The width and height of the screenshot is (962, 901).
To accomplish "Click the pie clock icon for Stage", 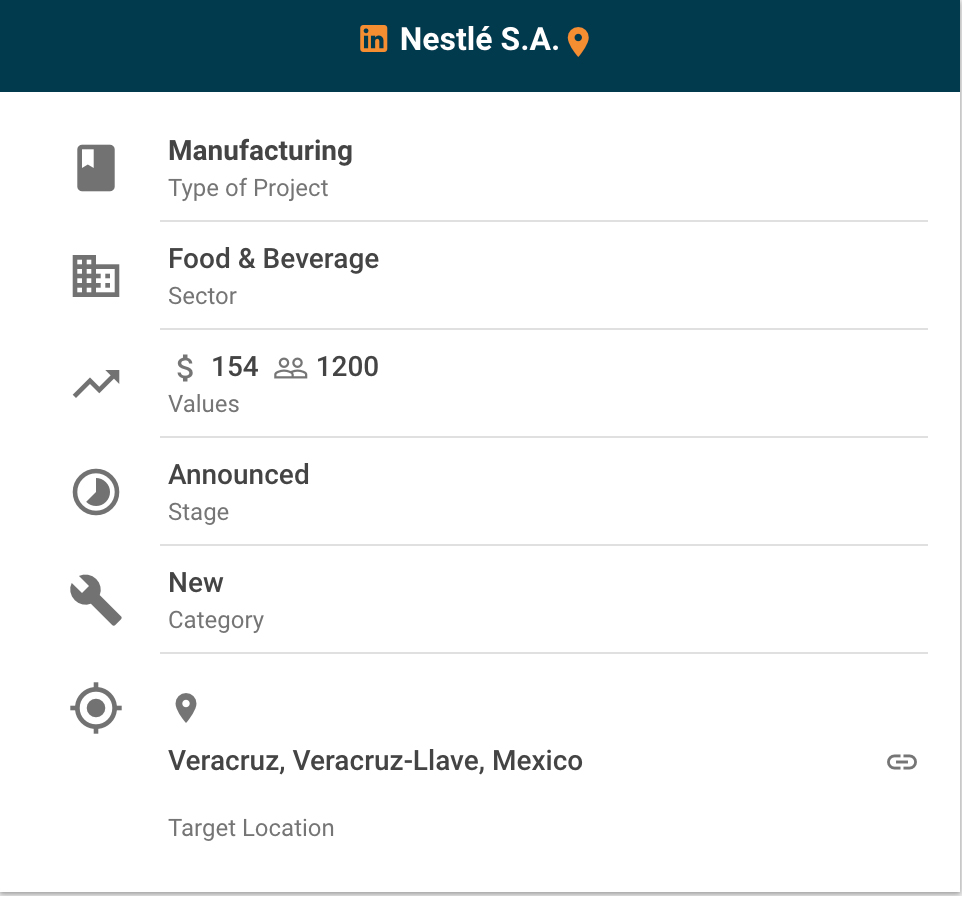I will [96, 492].
